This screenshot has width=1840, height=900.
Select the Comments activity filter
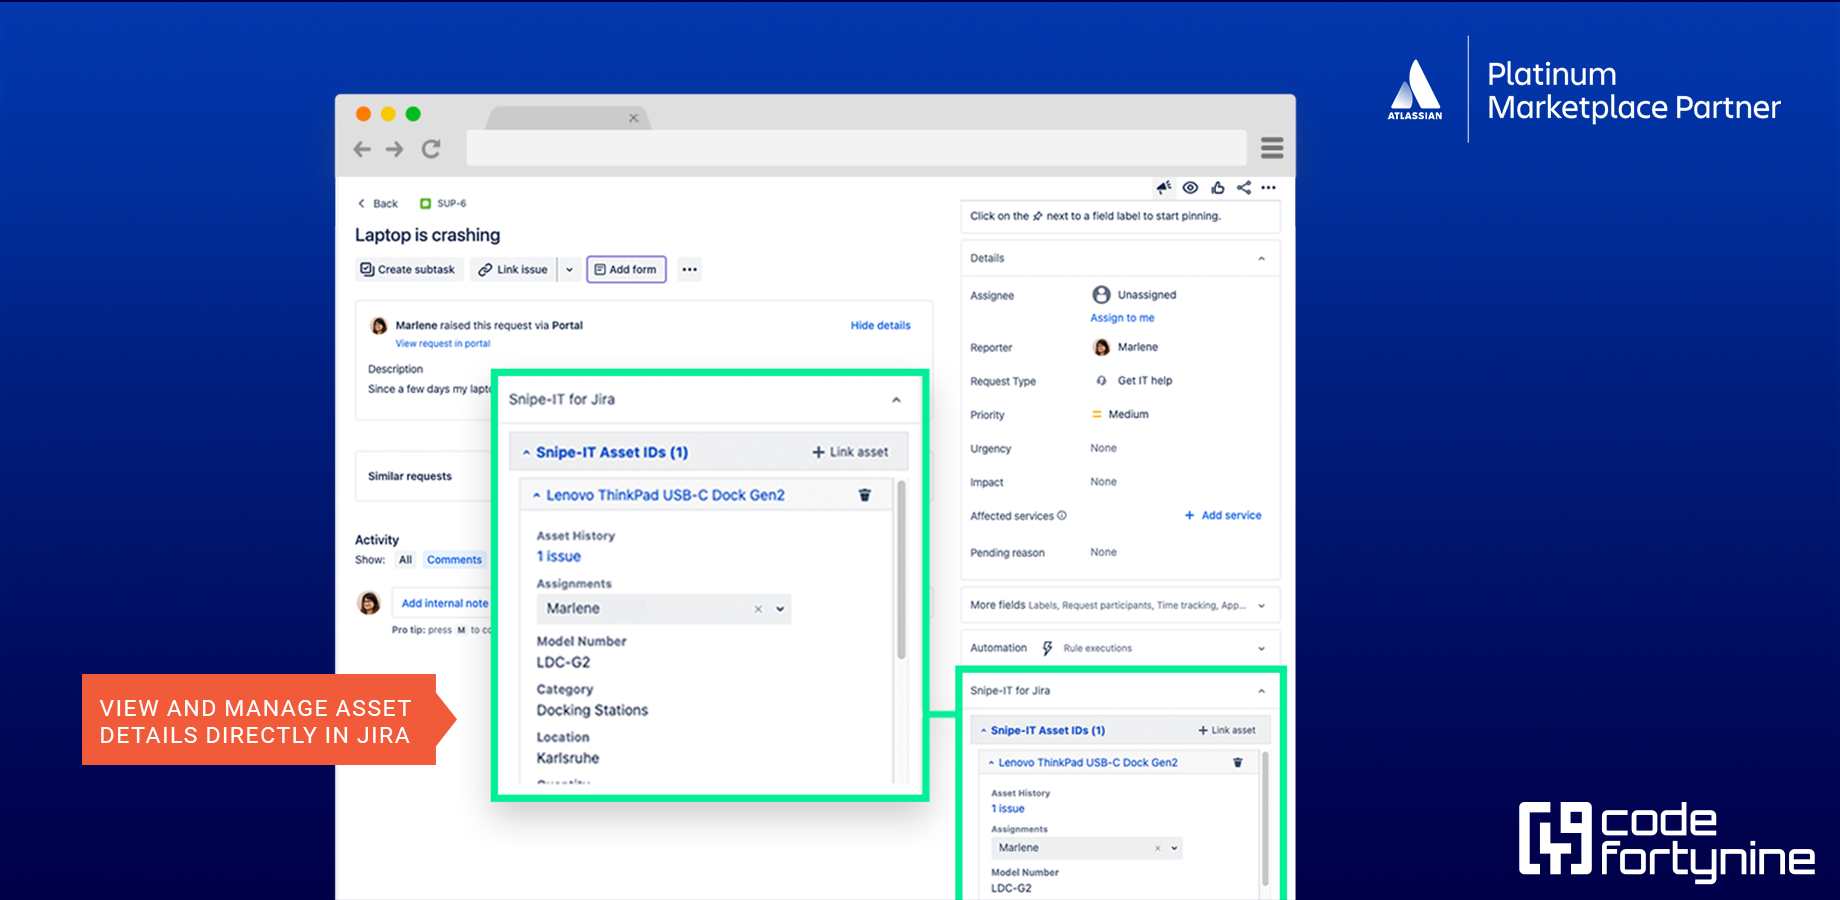(x=454, y=560)
